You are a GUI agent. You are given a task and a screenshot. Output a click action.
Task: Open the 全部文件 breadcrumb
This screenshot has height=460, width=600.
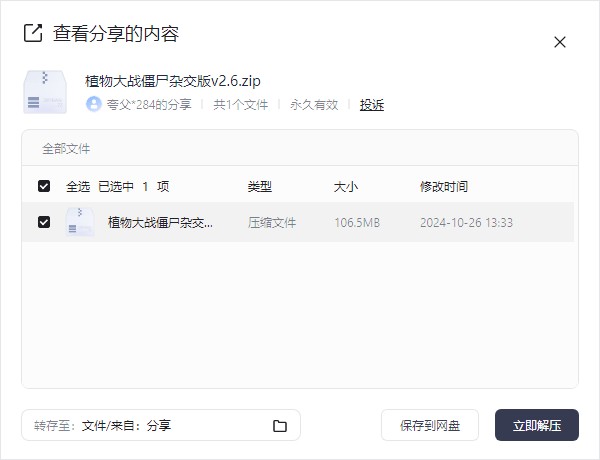(x=66, y=148)
